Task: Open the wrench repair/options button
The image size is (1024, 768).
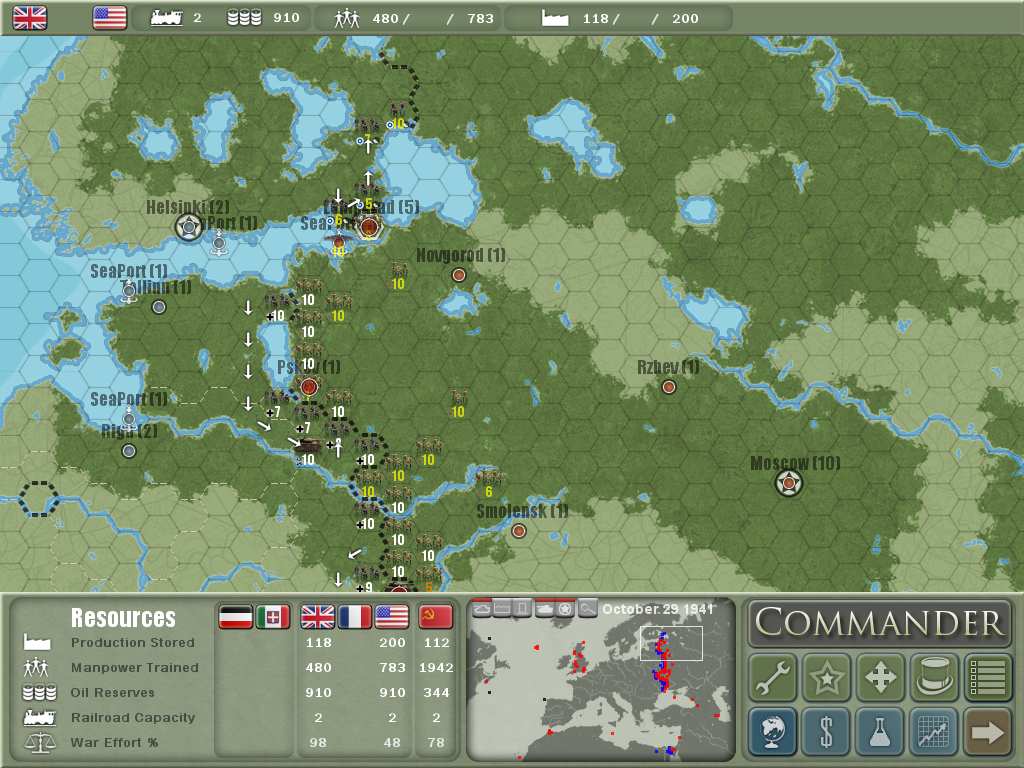Action: [773, 677]
